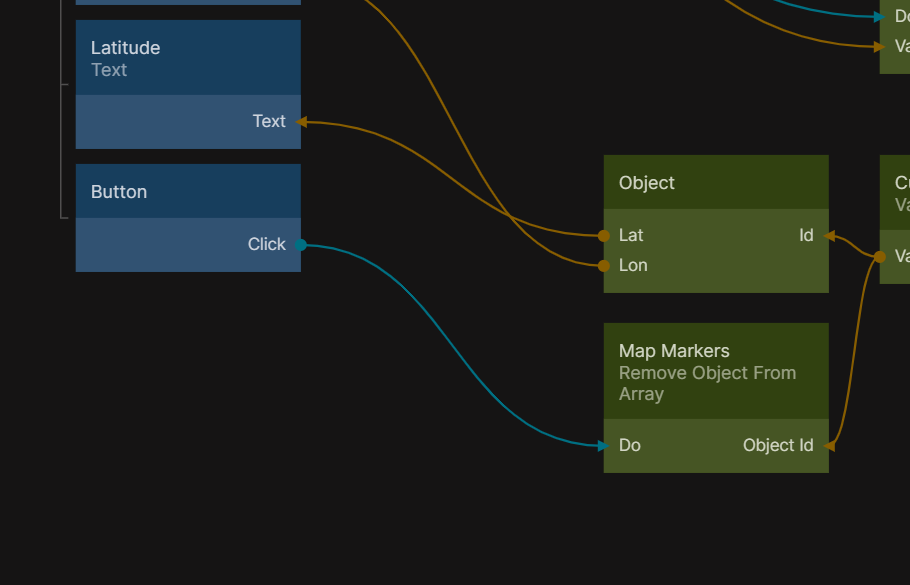Image resolution: width=910 pixels, height=585 pixels.
Task: Click the 'Click' port label in Button node
Action: point(266,244)
